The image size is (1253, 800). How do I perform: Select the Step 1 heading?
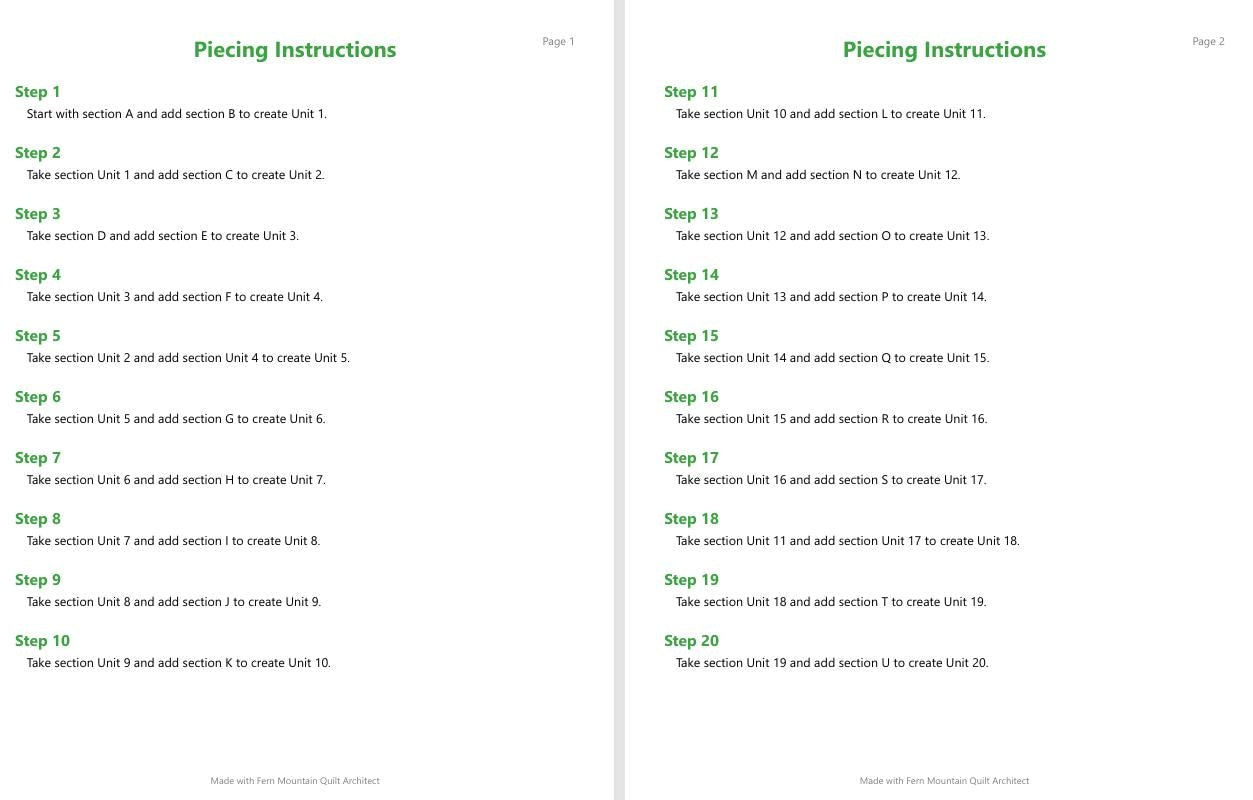pyautogui.click(x=38, y=92)
